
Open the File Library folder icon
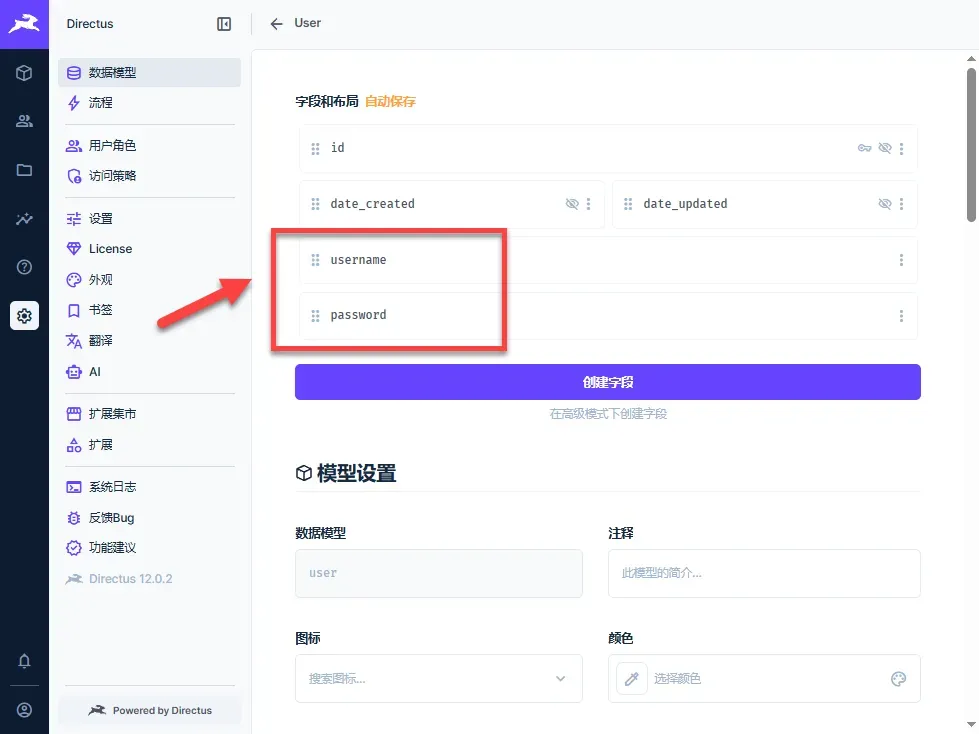coord(24,170)
